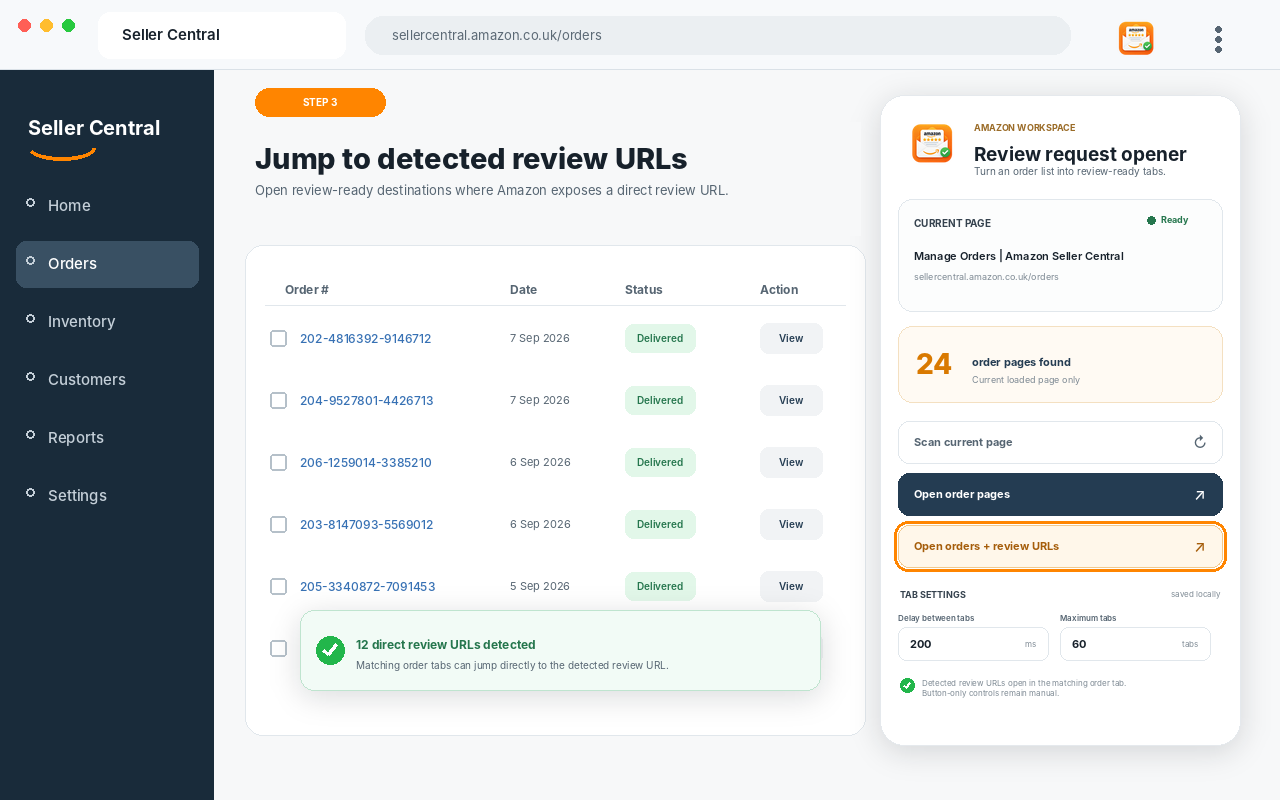Viewport: 1280px width, 800px height.
Task: Open the browser three-dot menu
Action: (x=1218, y=39)
